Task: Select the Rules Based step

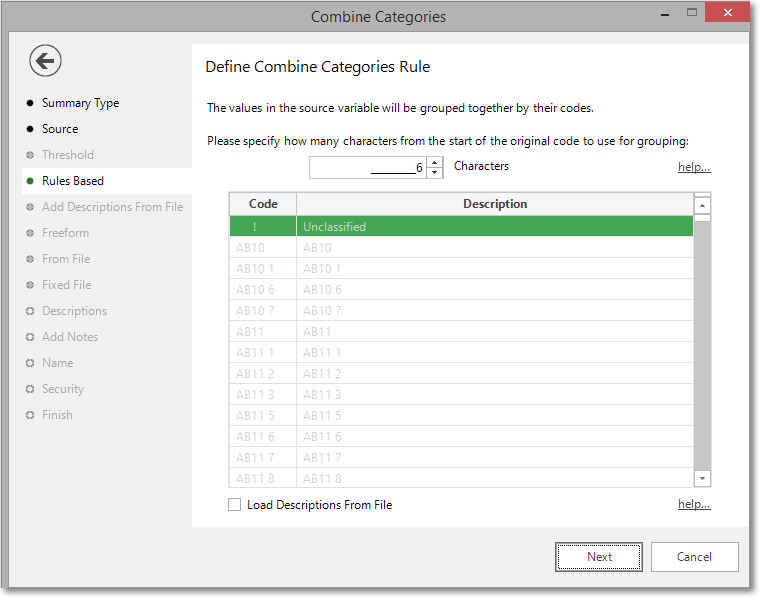Action: 73,181
